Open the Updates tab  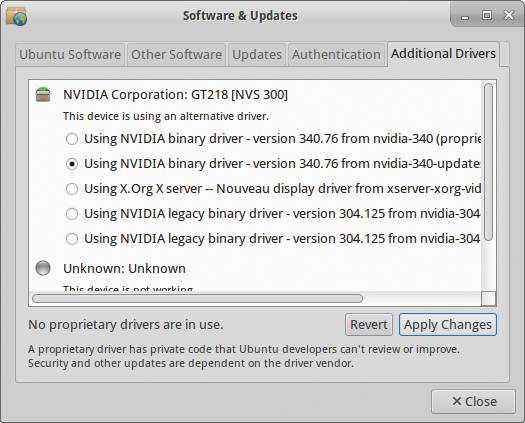point(257,55)
